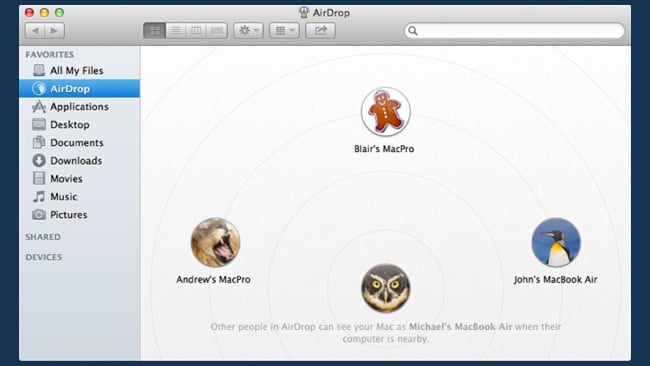
Task: Open the Action gear dropdown menu
Action: 248,31
